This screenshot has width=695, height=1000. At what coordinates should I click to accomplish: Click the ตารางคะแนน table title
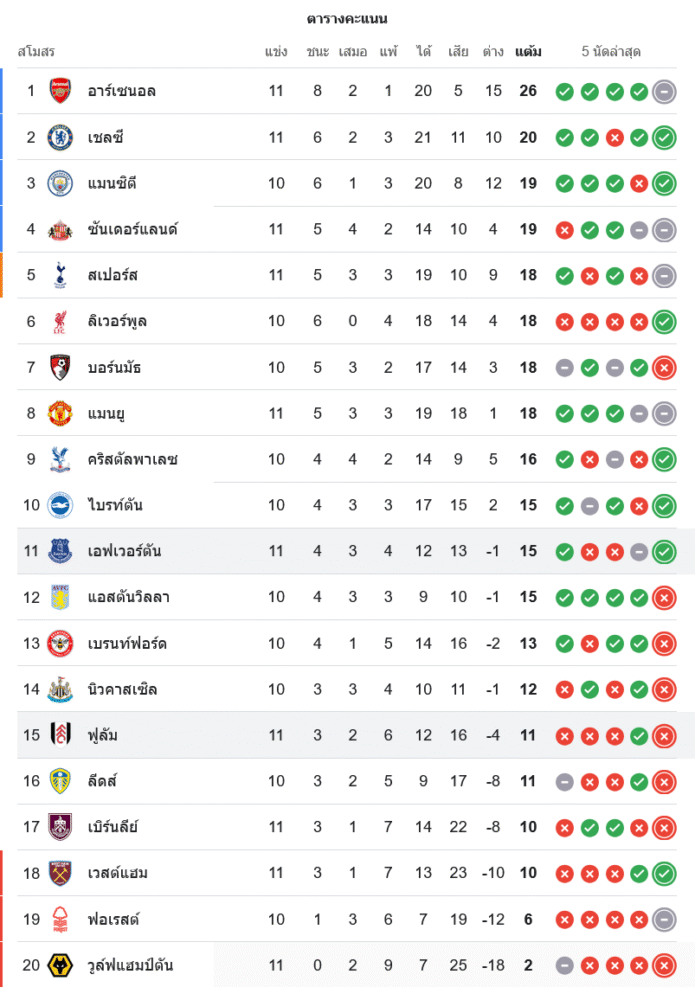click(x=347, y=19)
